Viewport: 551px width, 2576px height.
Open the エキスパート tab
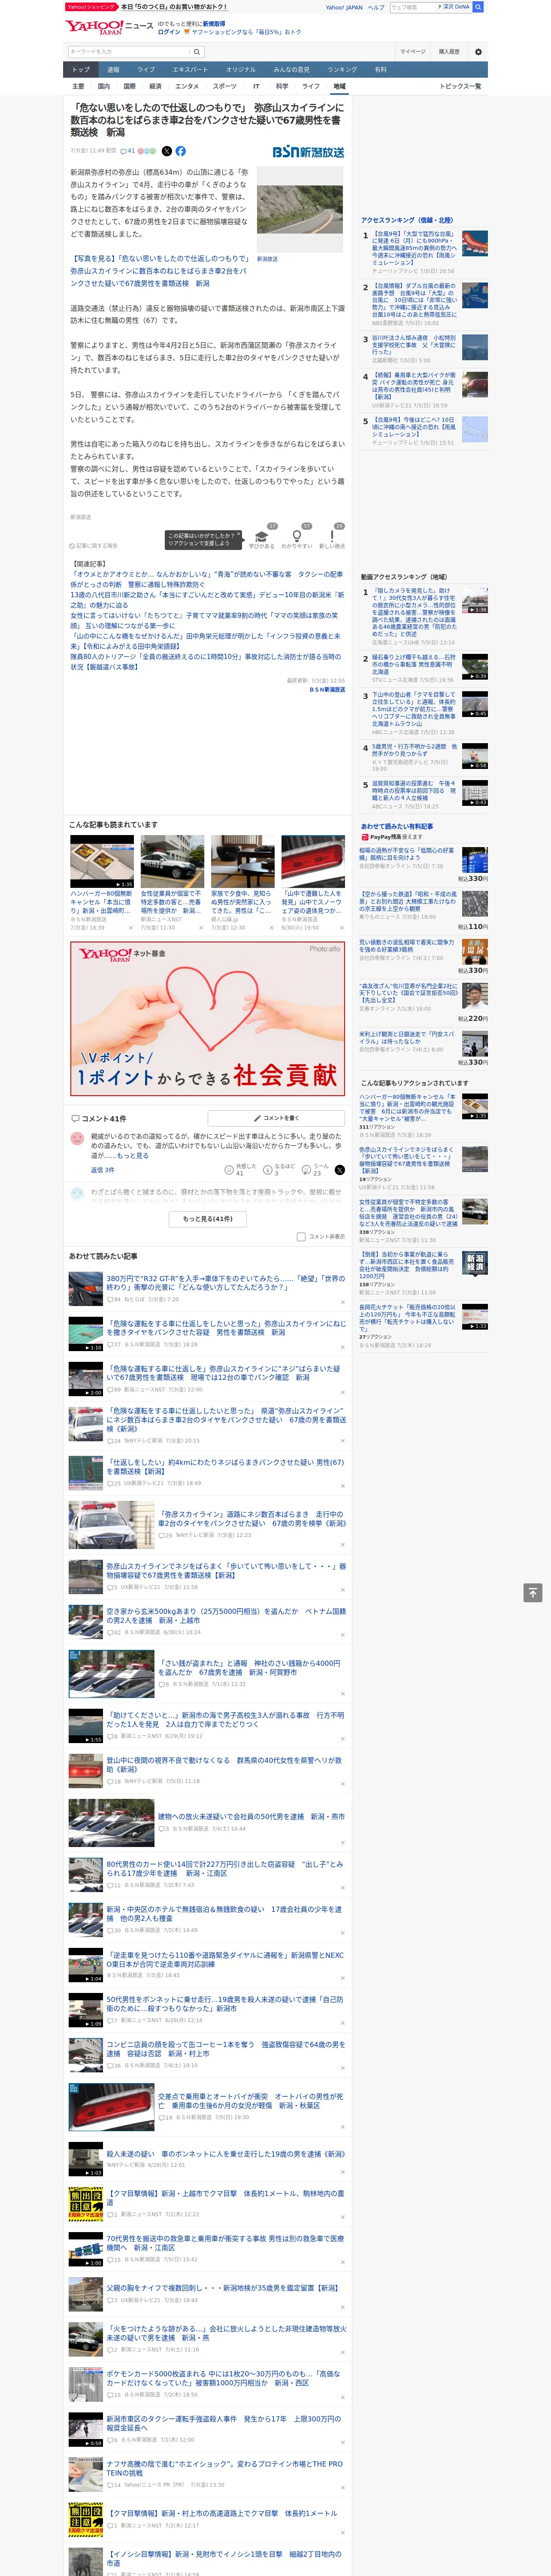tap(190, 70)
